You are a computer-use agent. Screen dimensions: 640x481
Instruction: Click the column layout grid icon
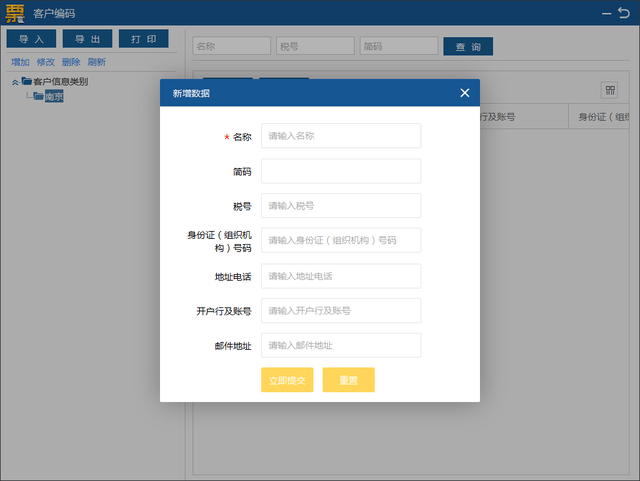610,90
